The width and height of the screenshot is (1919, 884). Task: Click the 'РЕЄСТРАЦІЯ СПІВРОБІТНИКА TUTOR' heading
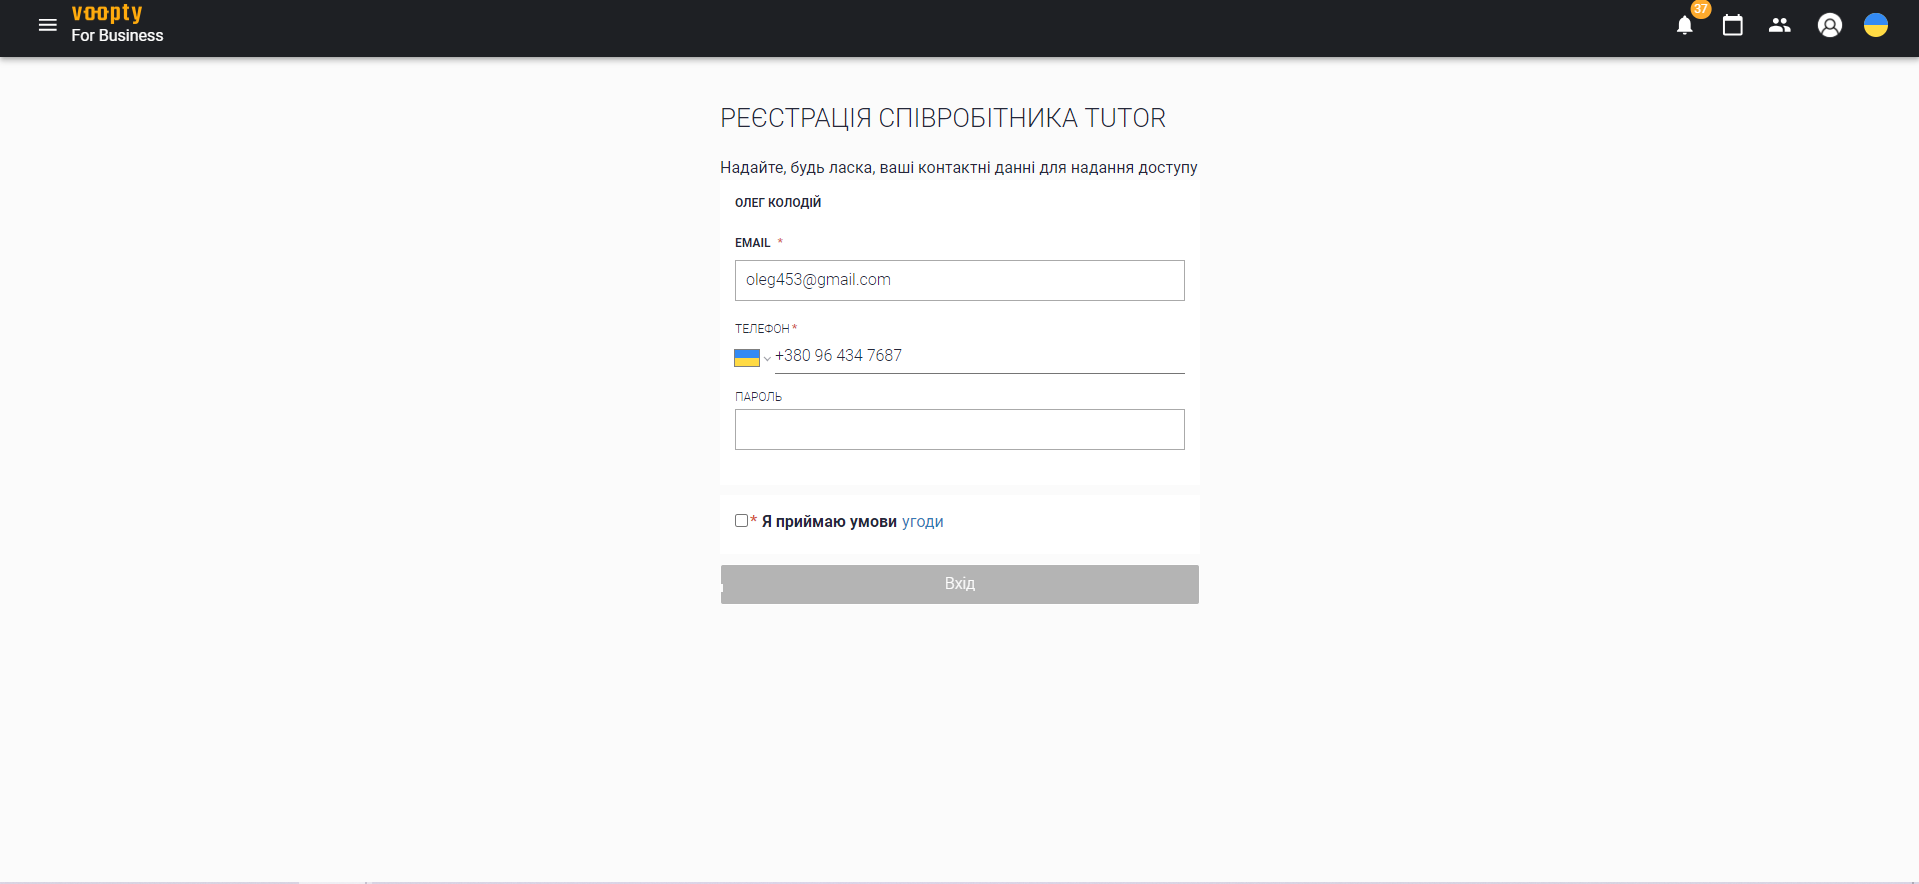click(x=942, y=119)
